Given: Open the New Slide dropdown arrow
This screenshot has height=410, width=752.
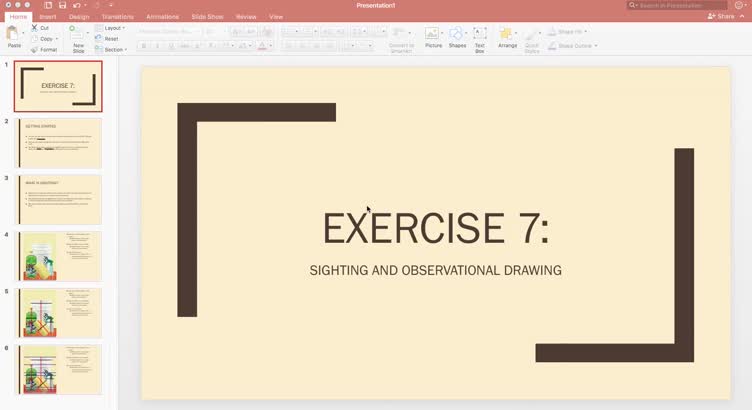Looking at the screenshot, I should pos(88,33).
